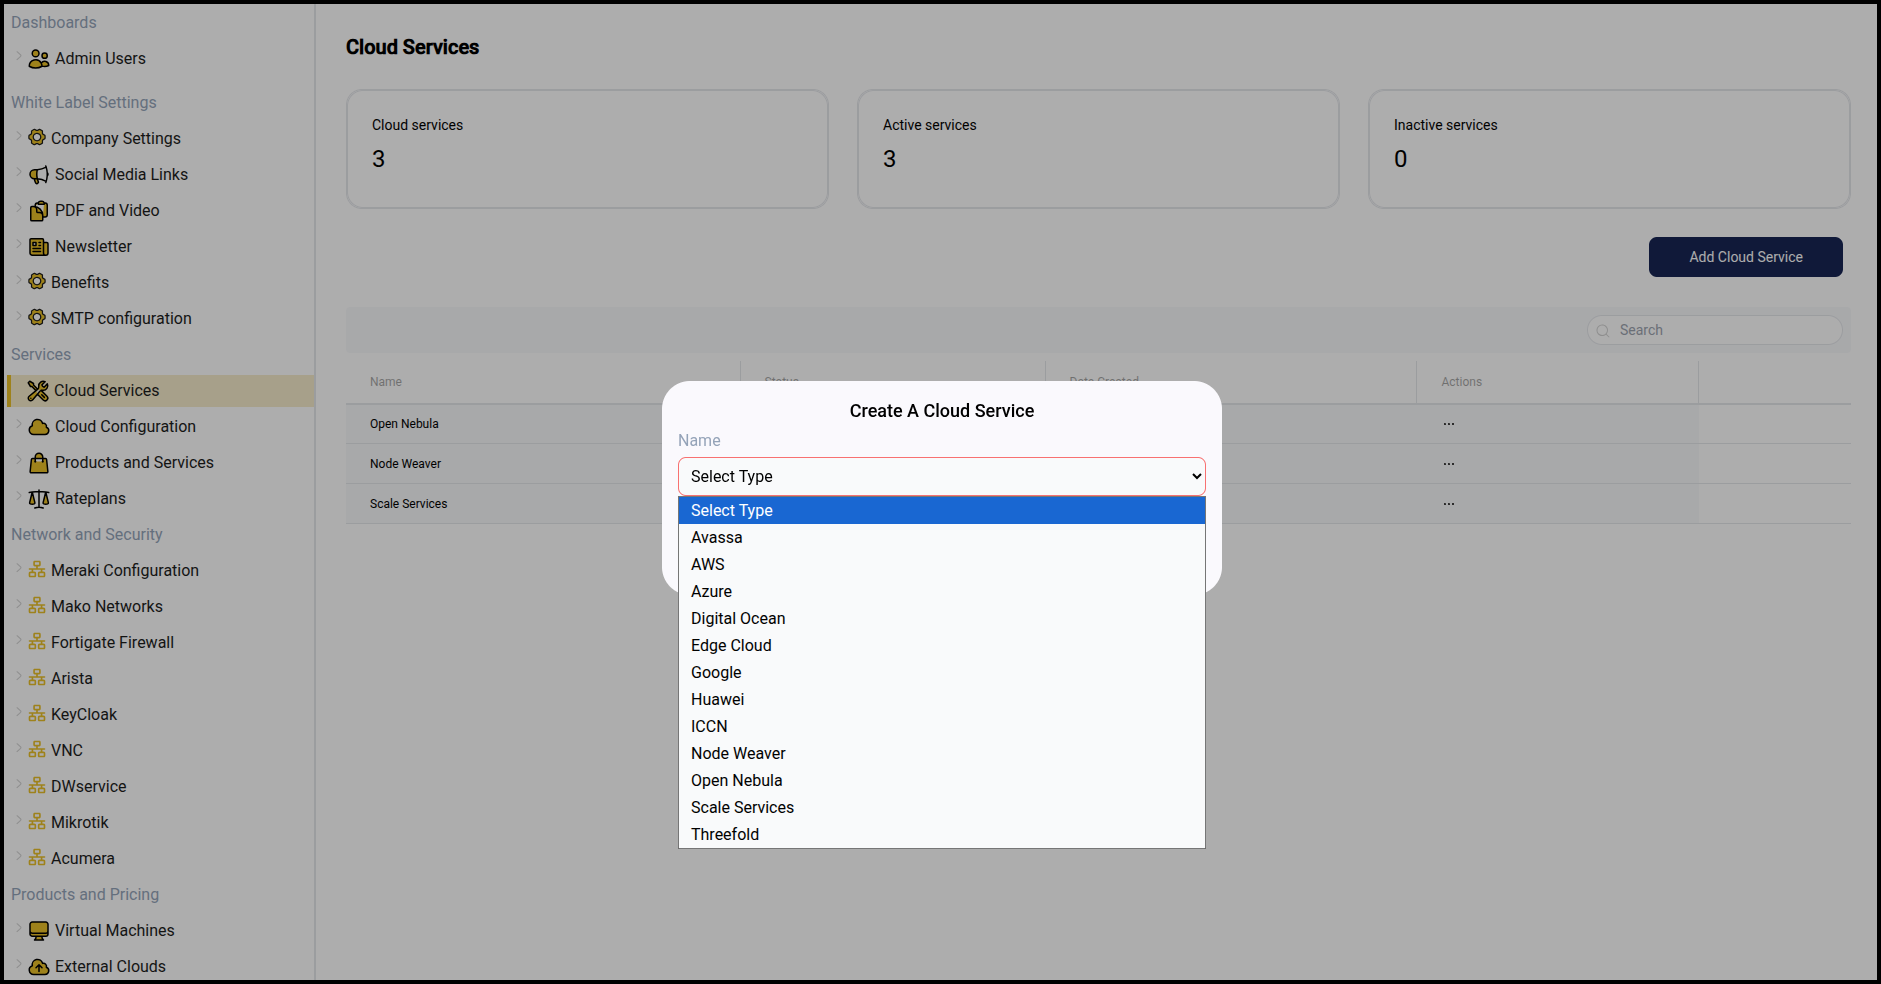Select Node Weaver option in dropdown list
The width and height of the screenshot is (1881, 984).
click(x=942, y=754)
